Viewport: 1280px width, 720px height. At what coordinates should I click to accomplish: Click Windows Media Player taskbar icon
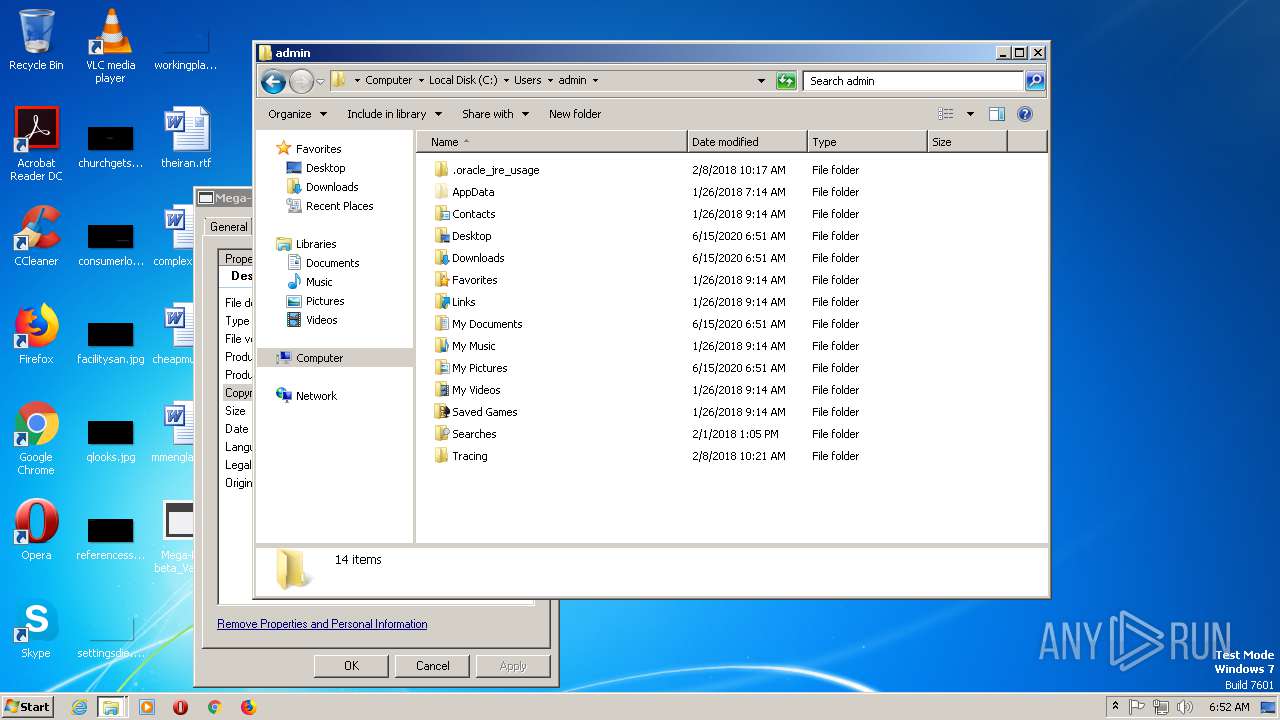coord(147,707)
